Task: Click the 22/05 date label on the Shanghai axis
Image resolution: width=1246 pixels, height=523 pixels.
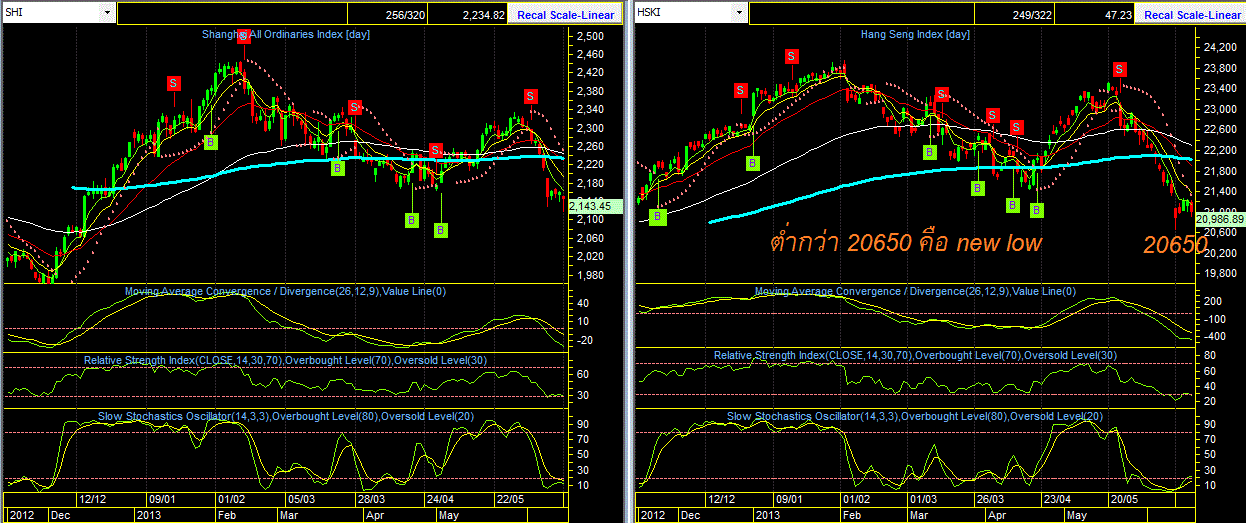Action: pos(510,498)
